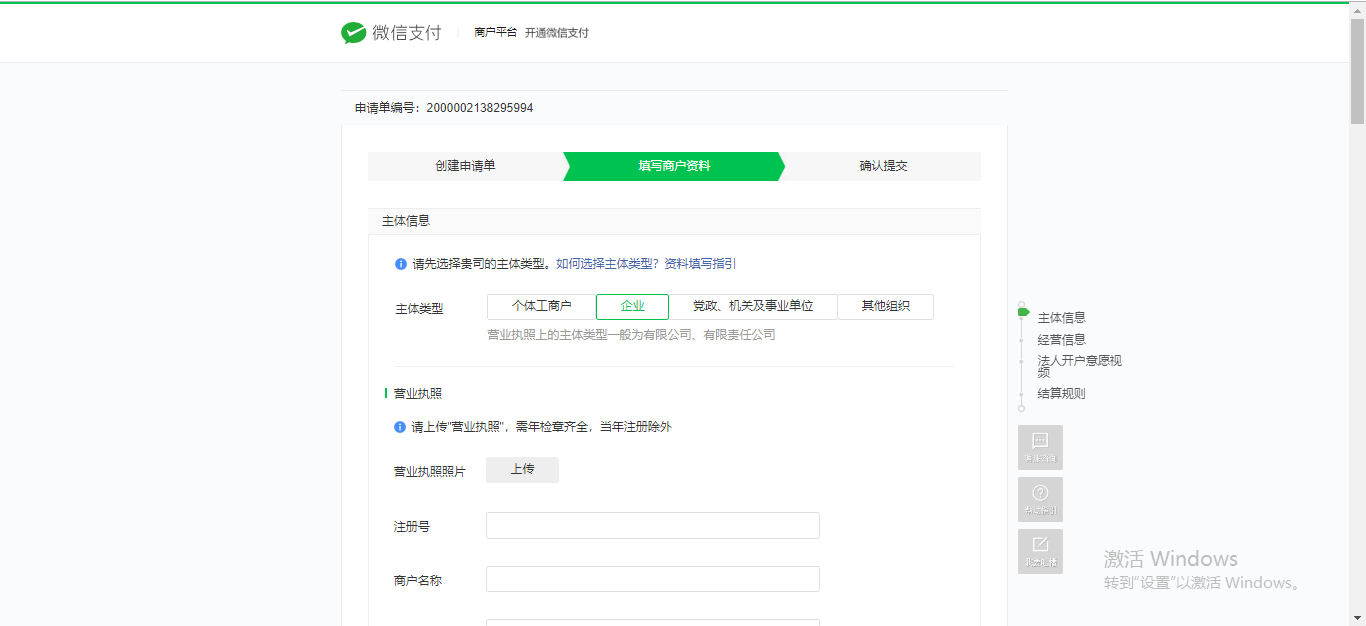Select 党政、机关及事业单位 entity type
Image resolution: width=1366 pixels, height=626 pixels.
coord(753,307)
